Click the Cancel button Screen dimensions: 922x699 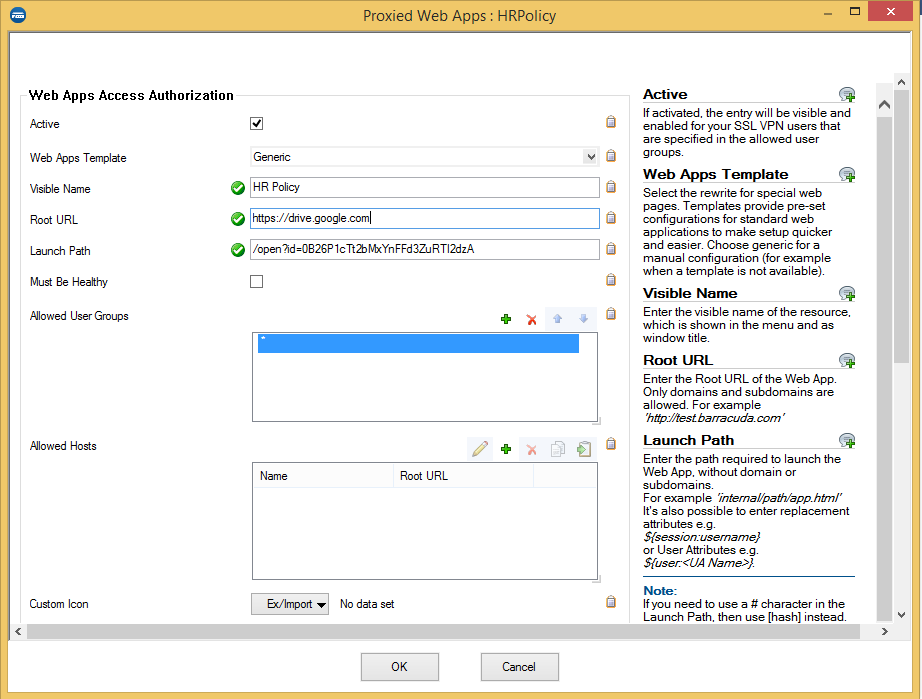(x=519, y=667)
